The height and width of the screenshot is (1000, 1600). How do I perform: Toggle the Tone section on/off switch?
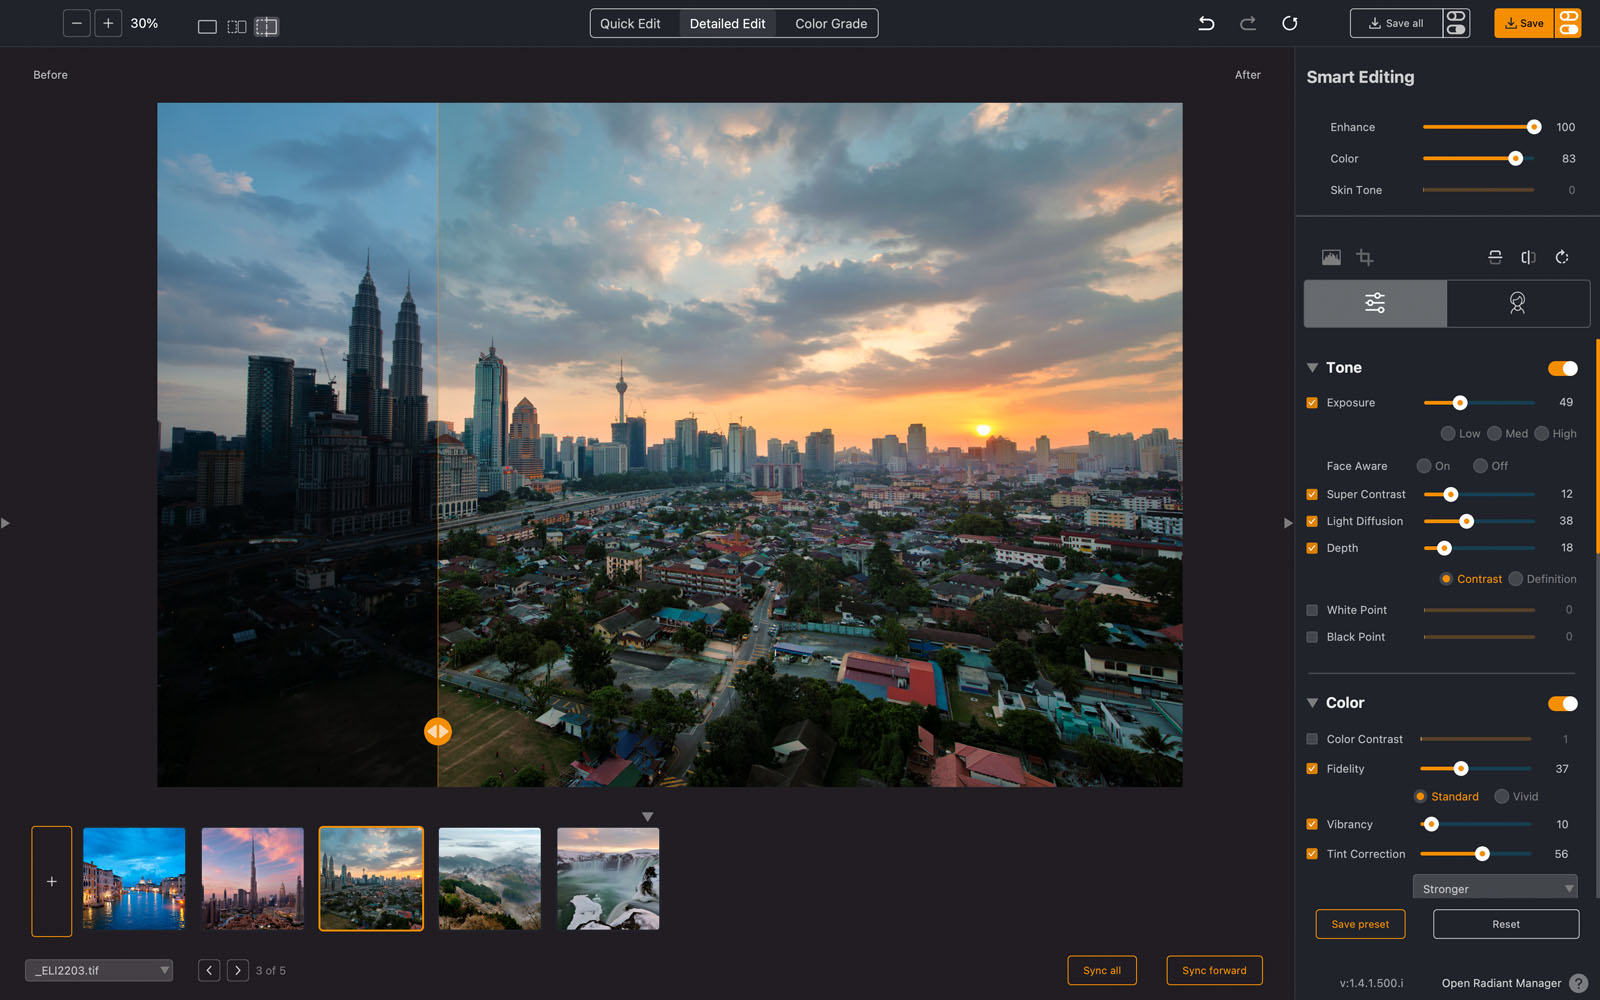point(1561,368)
